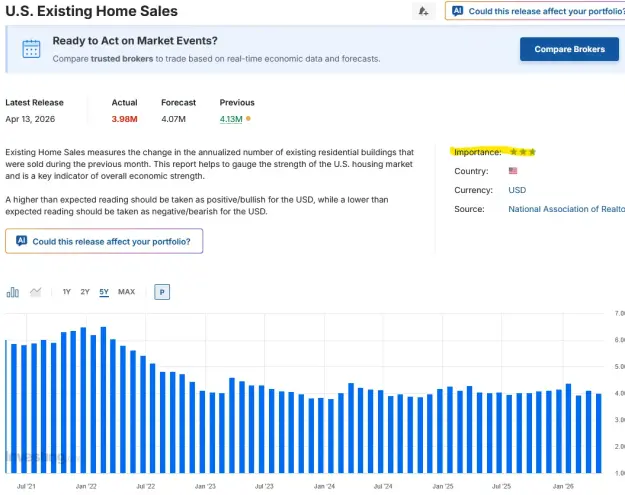Click the 'Latest Release' label
Image resolution: width=625 pixels, height=495 pixels.
[x=34, y=102]
